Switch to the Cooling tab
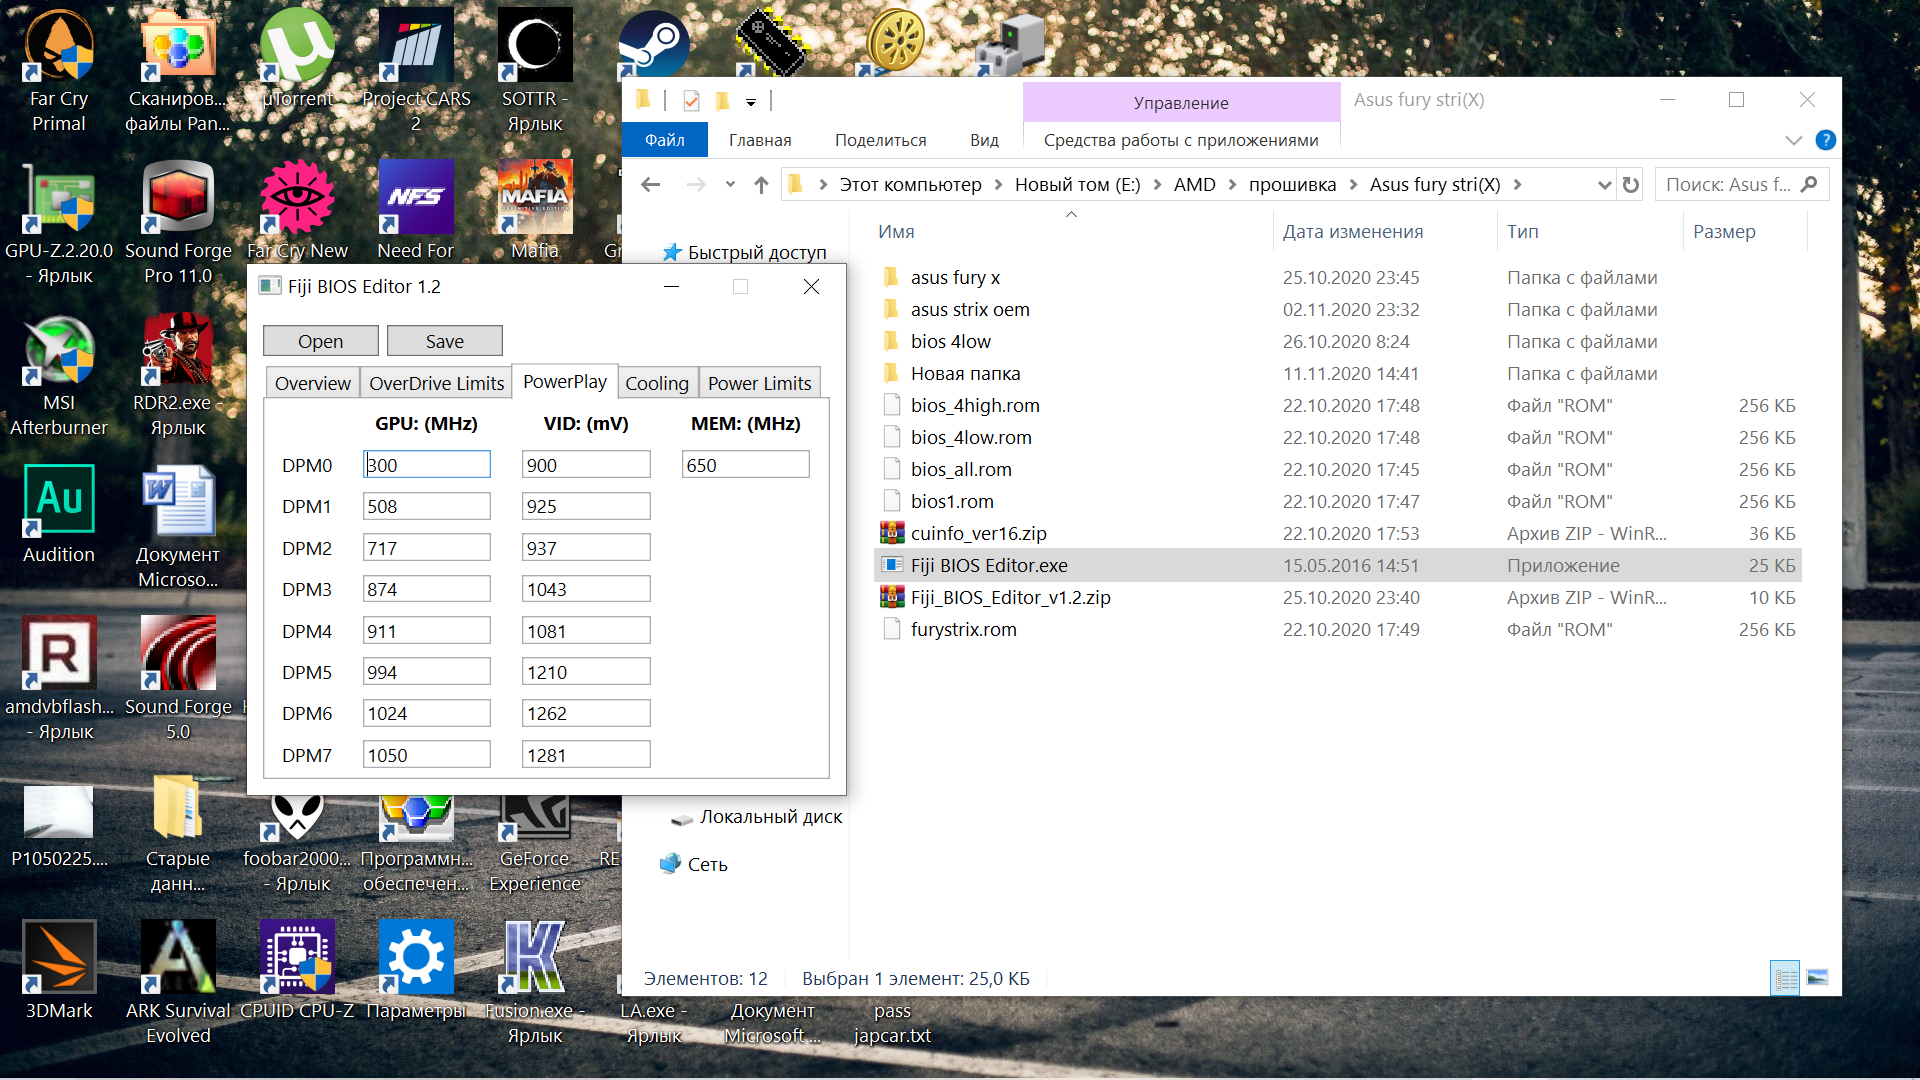 click(656, 383)
